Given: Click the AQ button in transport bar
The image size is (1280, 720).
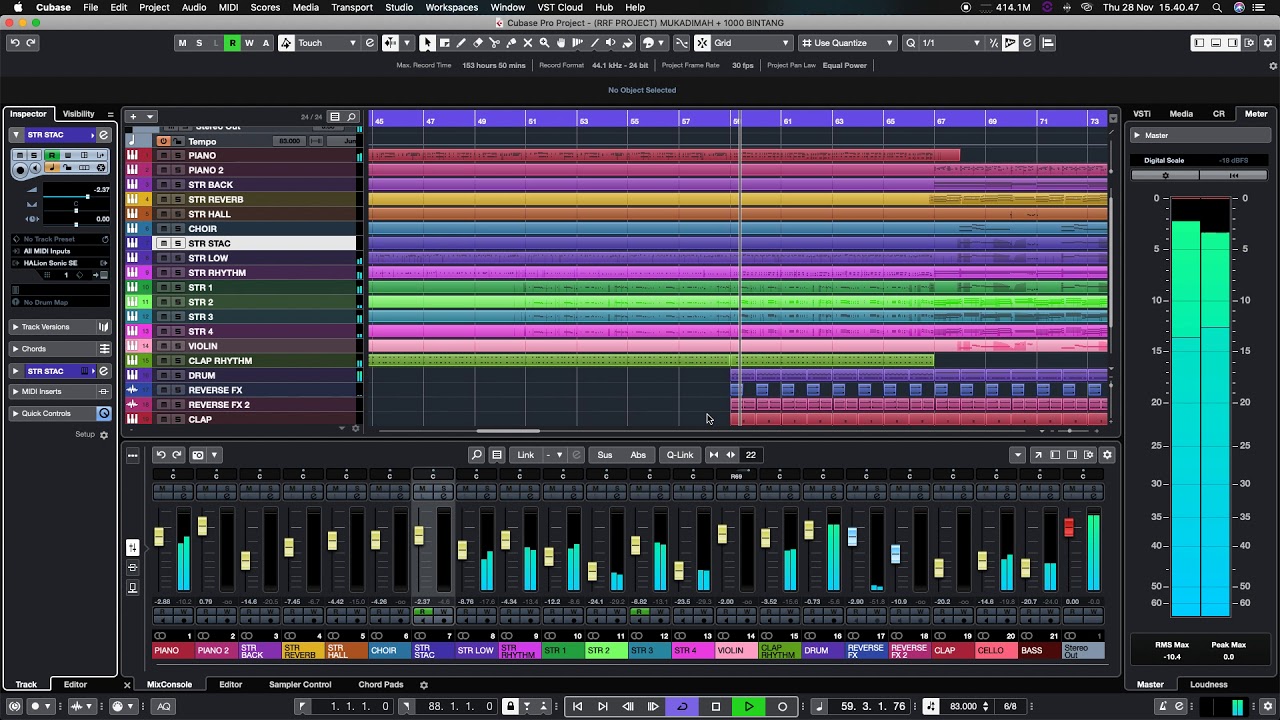Looking at the screenshot, I should tap(164, 707).
